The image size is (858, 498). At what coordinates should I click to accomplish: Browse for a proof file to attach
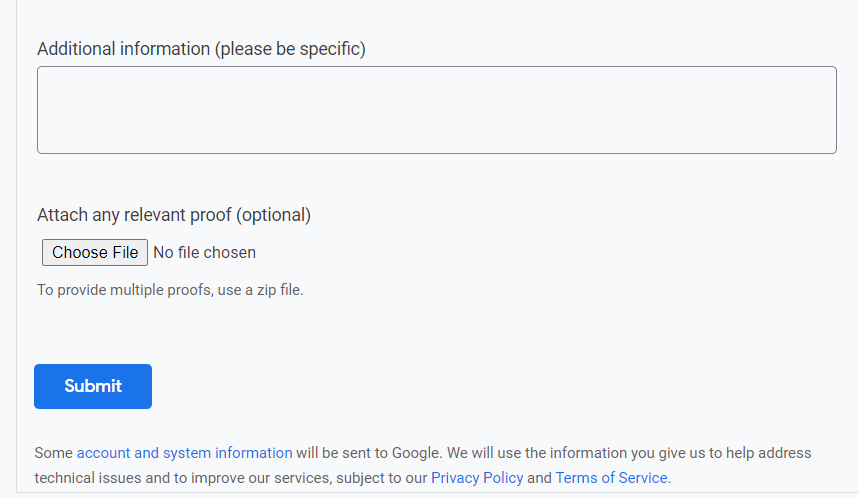[95, 252]
